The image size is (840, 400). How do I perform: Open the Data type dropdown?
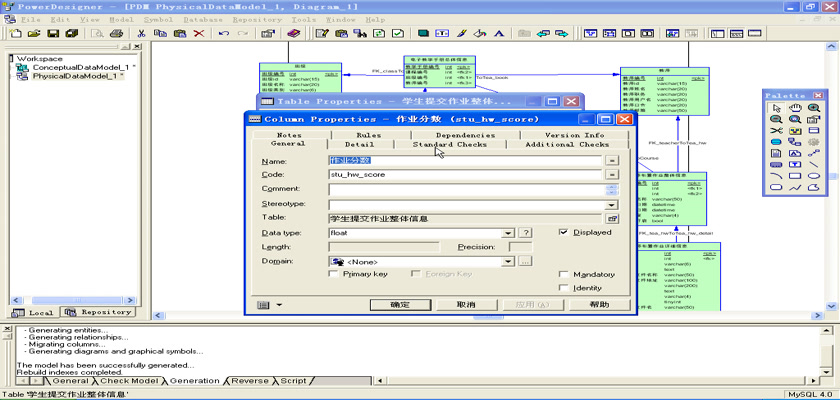[507, 233]
